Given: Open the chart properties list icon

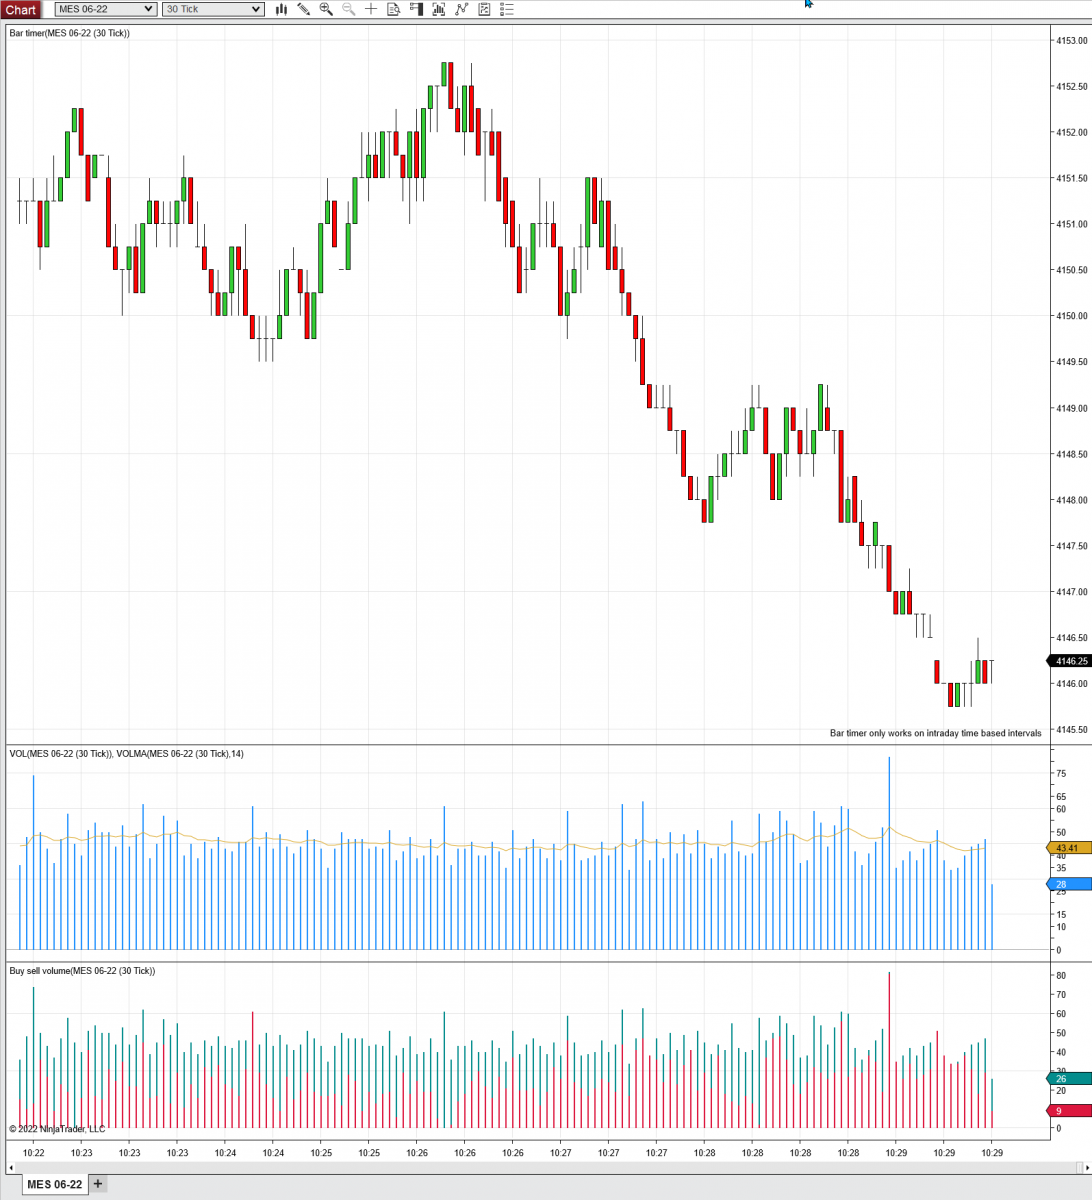Looking at the screenshot, I should [x=506, y=9].
